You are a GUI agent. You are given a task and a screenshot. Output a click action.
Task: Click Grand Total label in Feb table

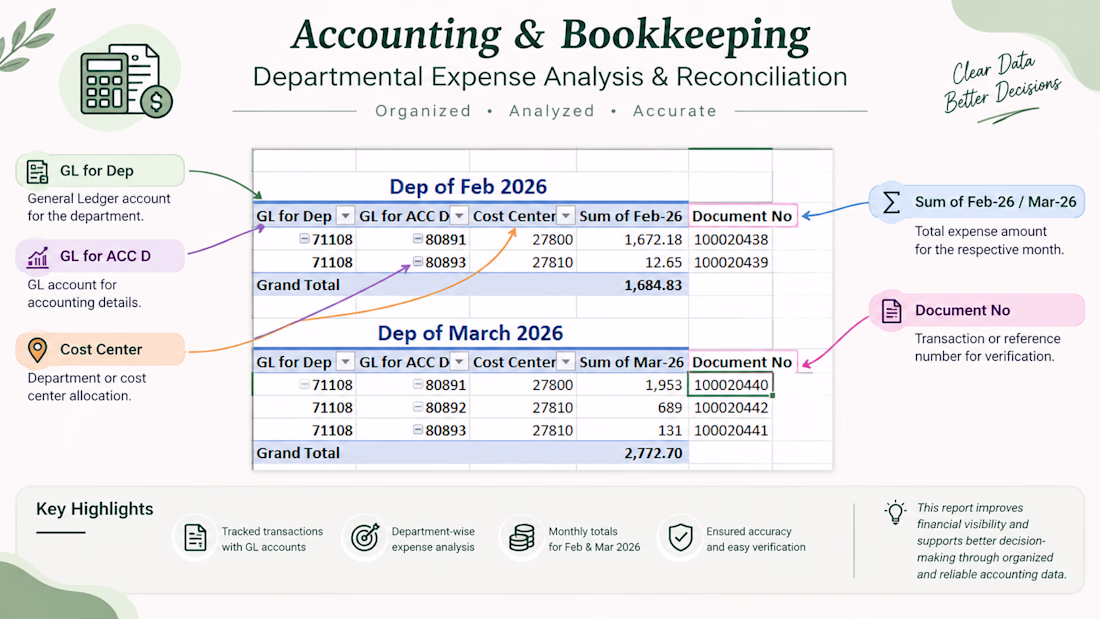point(298,285)
